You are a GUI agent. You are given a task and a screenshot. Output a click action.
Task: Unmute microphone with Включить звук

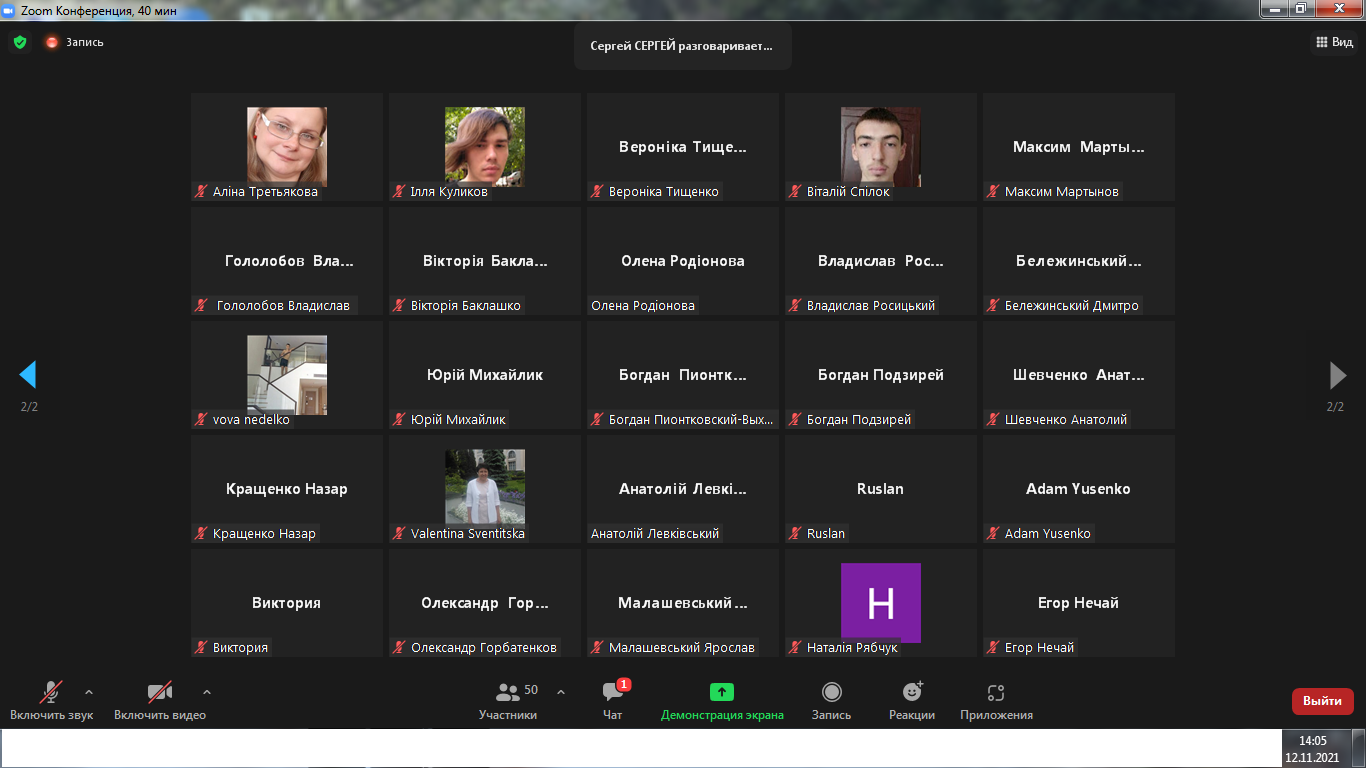coord(51,700)
